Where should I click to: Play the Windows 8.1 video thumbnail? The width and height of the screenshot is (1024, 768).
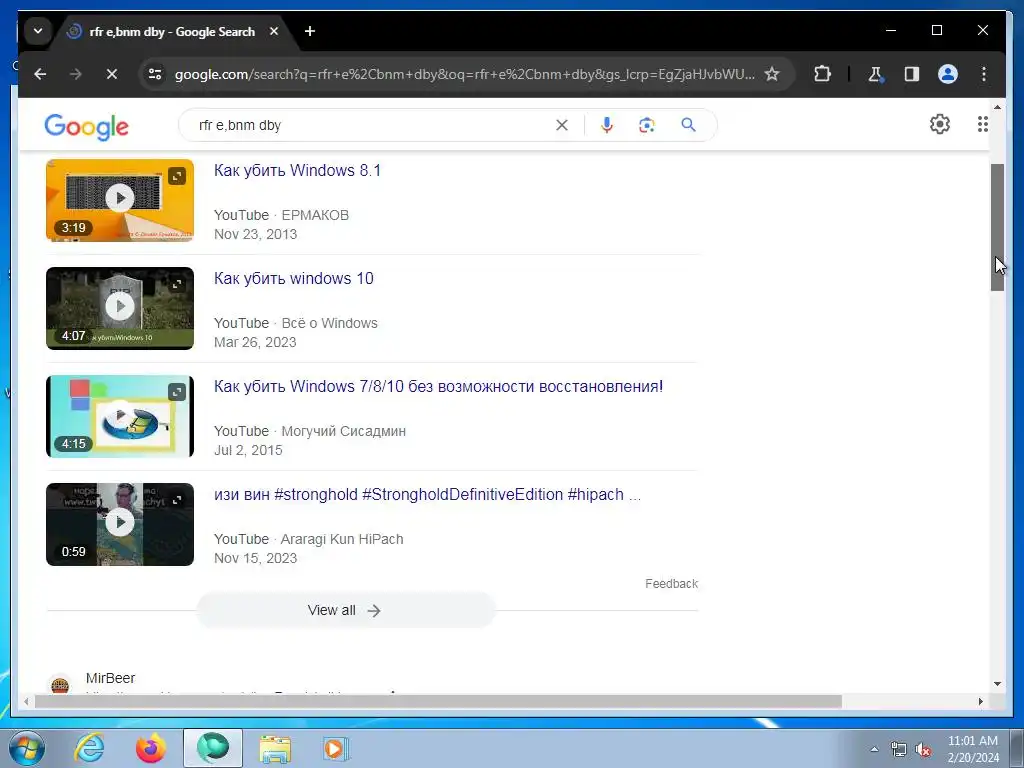click(120, 200)
